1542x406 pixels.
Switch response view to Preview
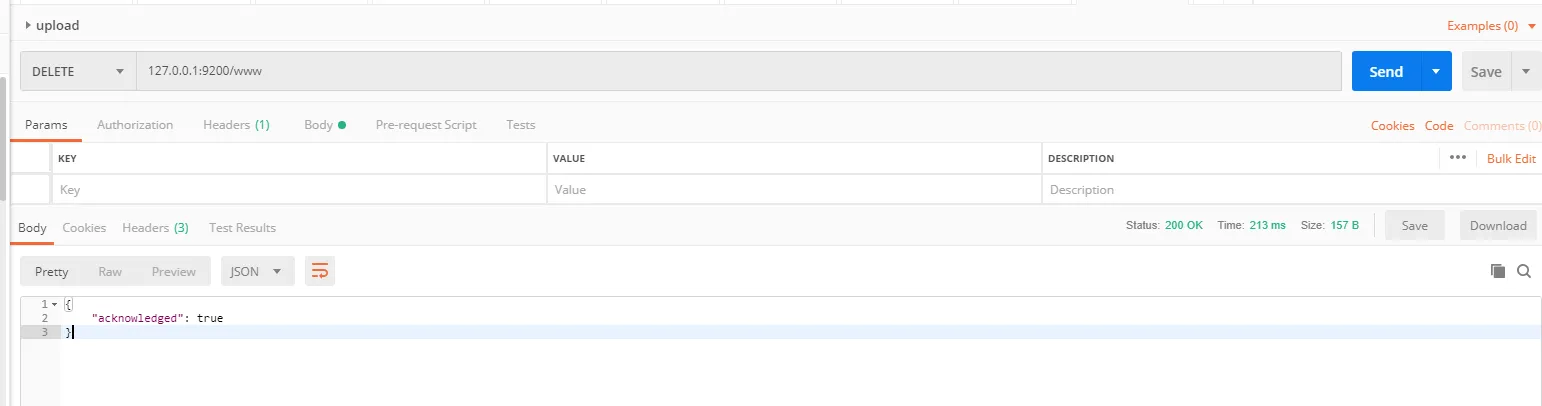point(174,271)
